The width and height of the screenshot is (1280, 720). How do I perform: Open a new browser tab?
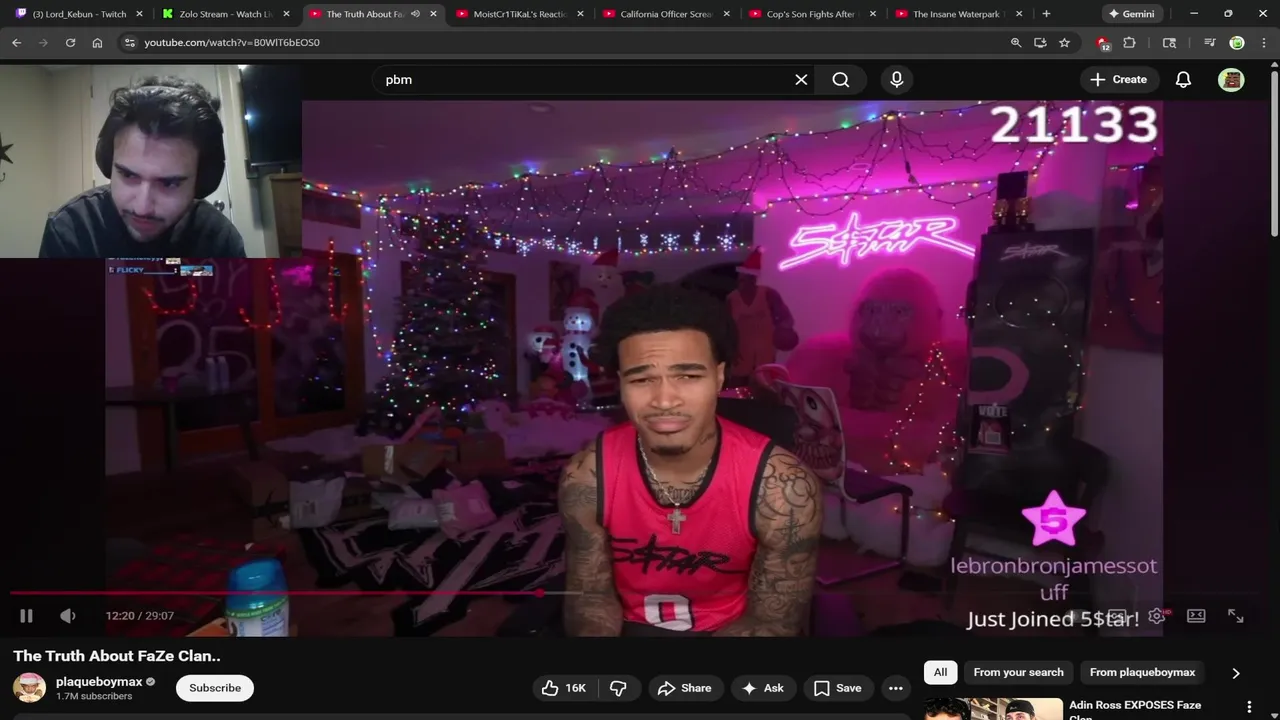pyautogui.click(x=1046, y=14)
